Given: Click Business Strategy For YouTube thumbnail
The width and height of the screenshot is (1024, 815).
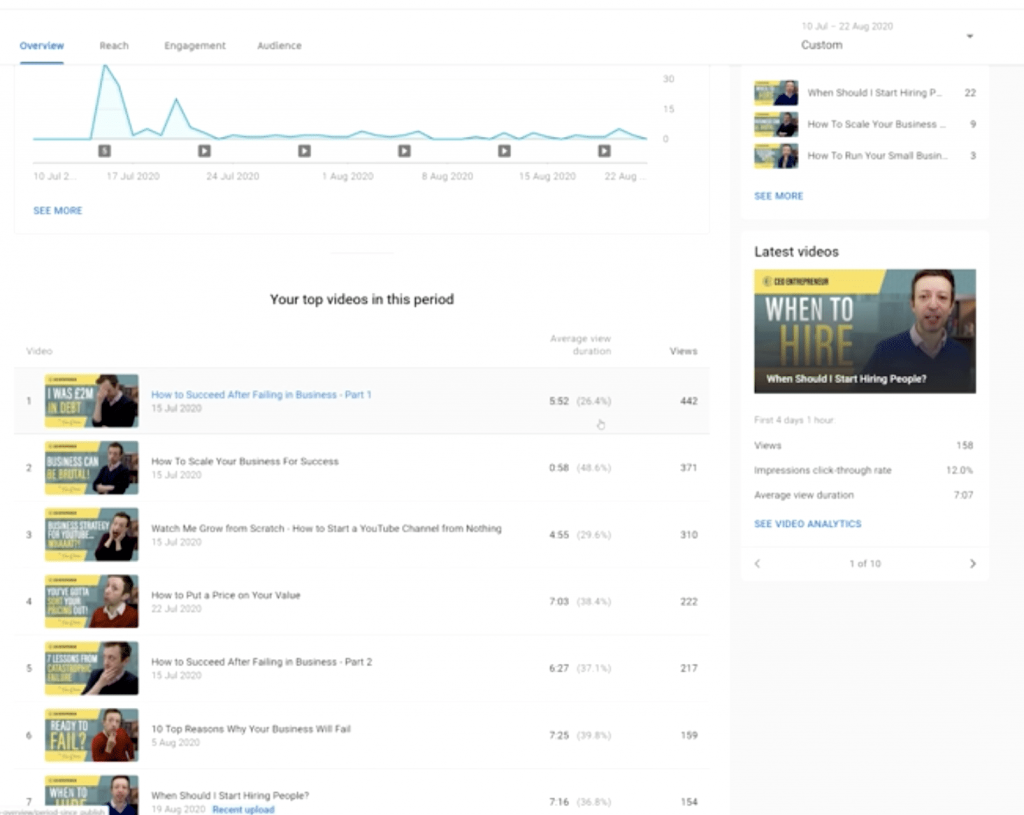Looking at the screenshot, I should (91, 535).
